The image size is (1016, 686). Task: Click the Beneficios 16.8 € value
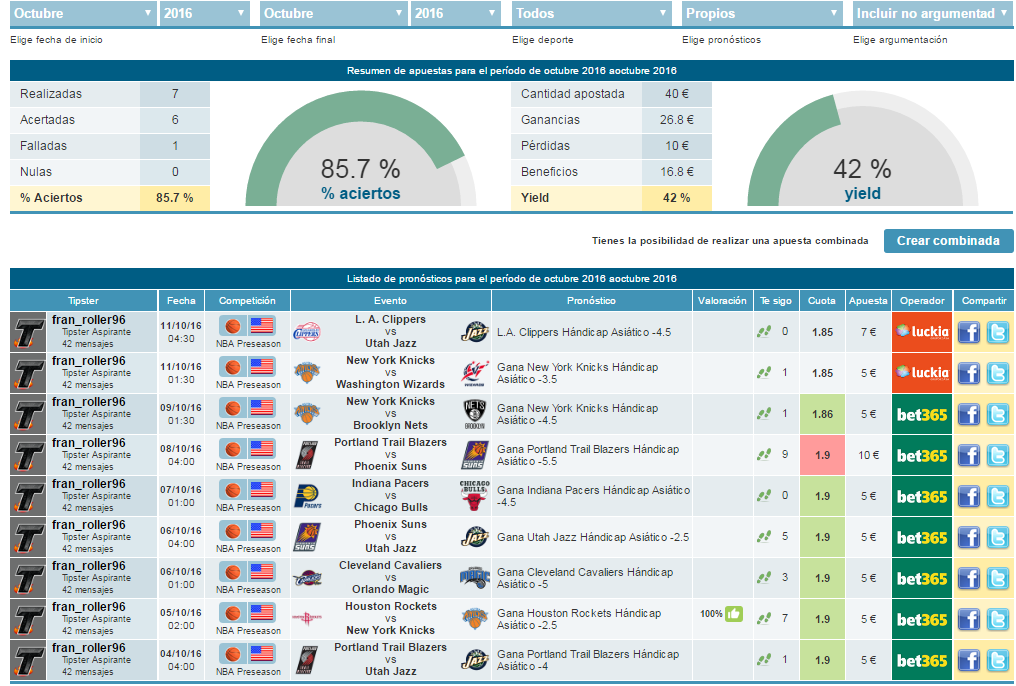point(676,172)
